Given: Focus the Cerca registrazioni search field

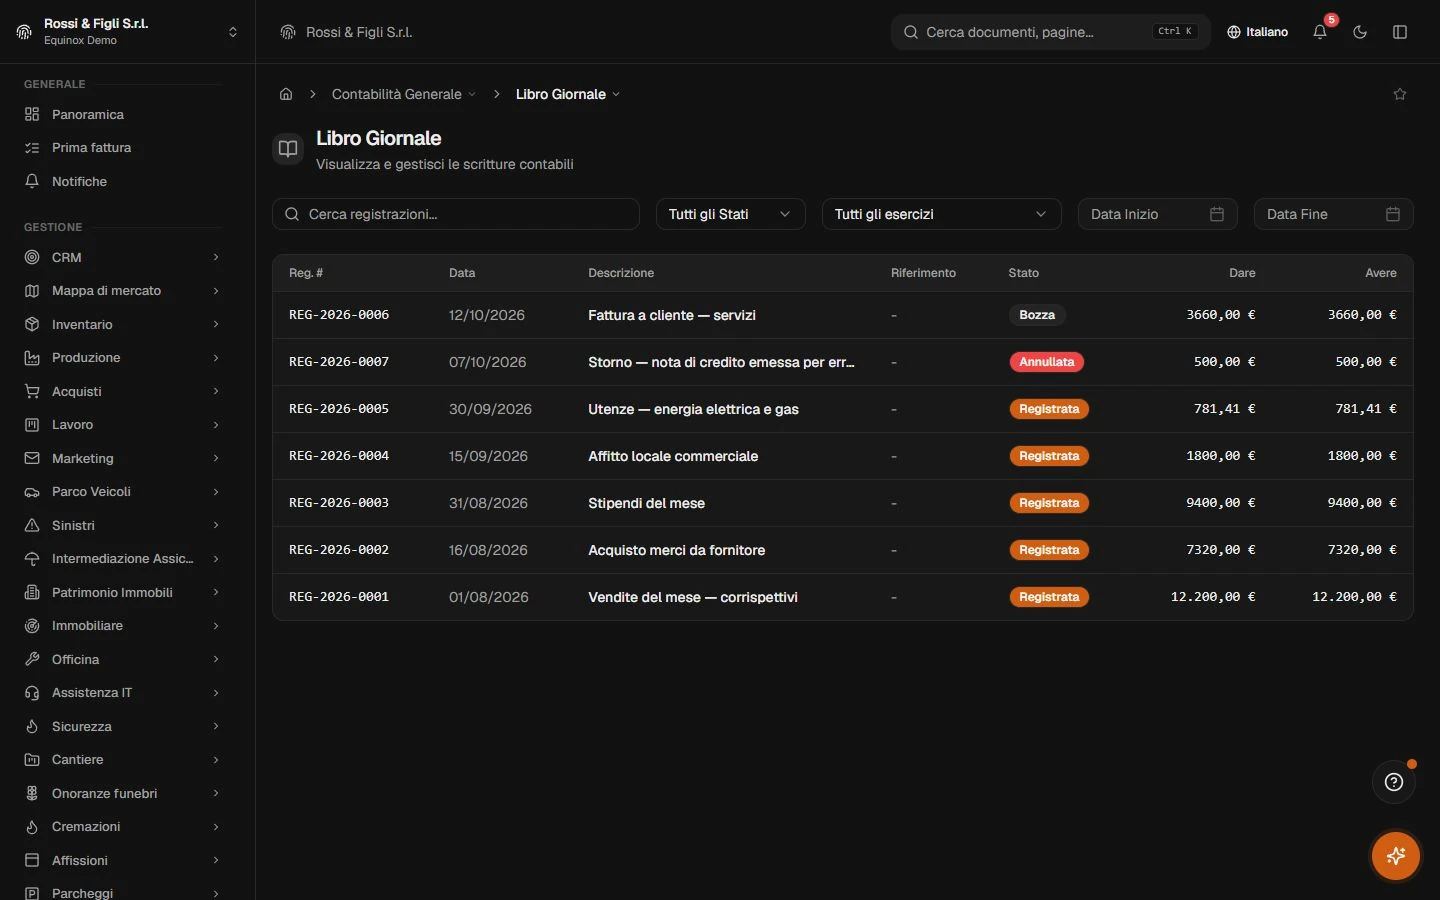Looking at the screenshot, I should [x=456, y=214].
